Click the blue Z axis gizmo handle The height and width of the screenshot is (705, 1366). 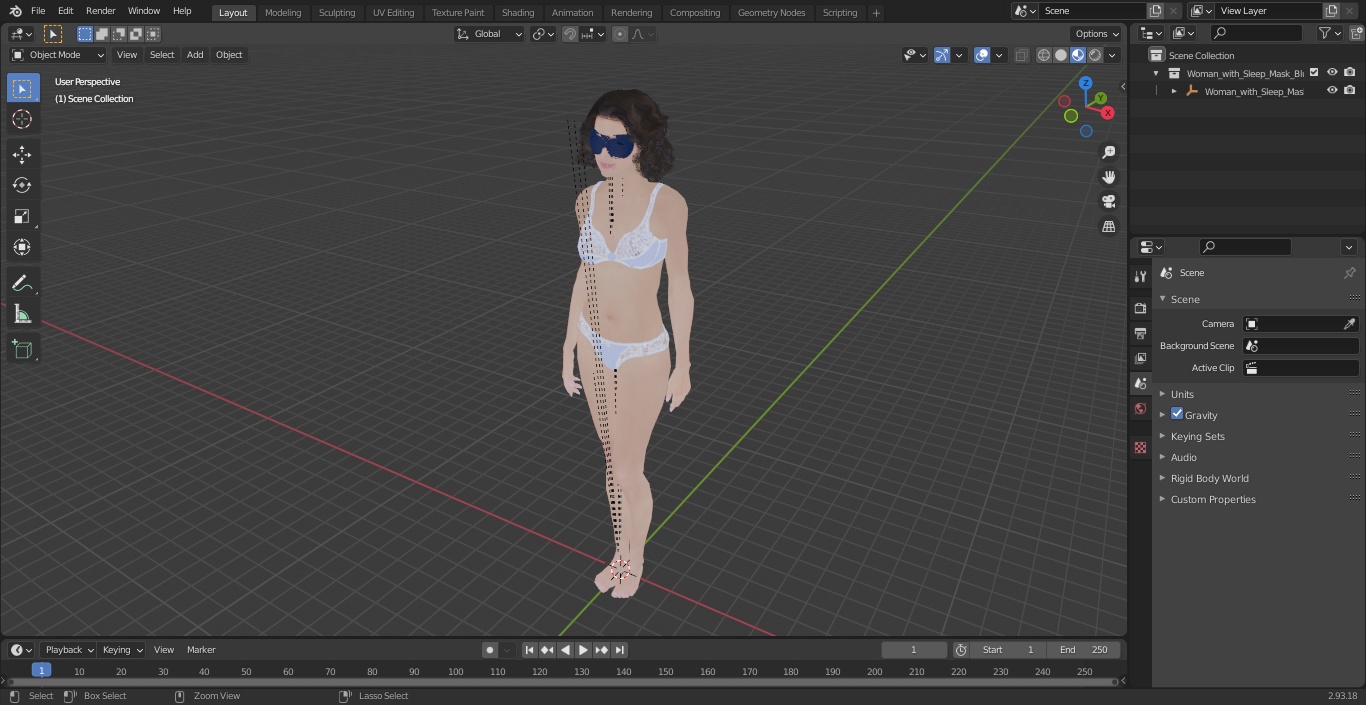point(1085,83)
